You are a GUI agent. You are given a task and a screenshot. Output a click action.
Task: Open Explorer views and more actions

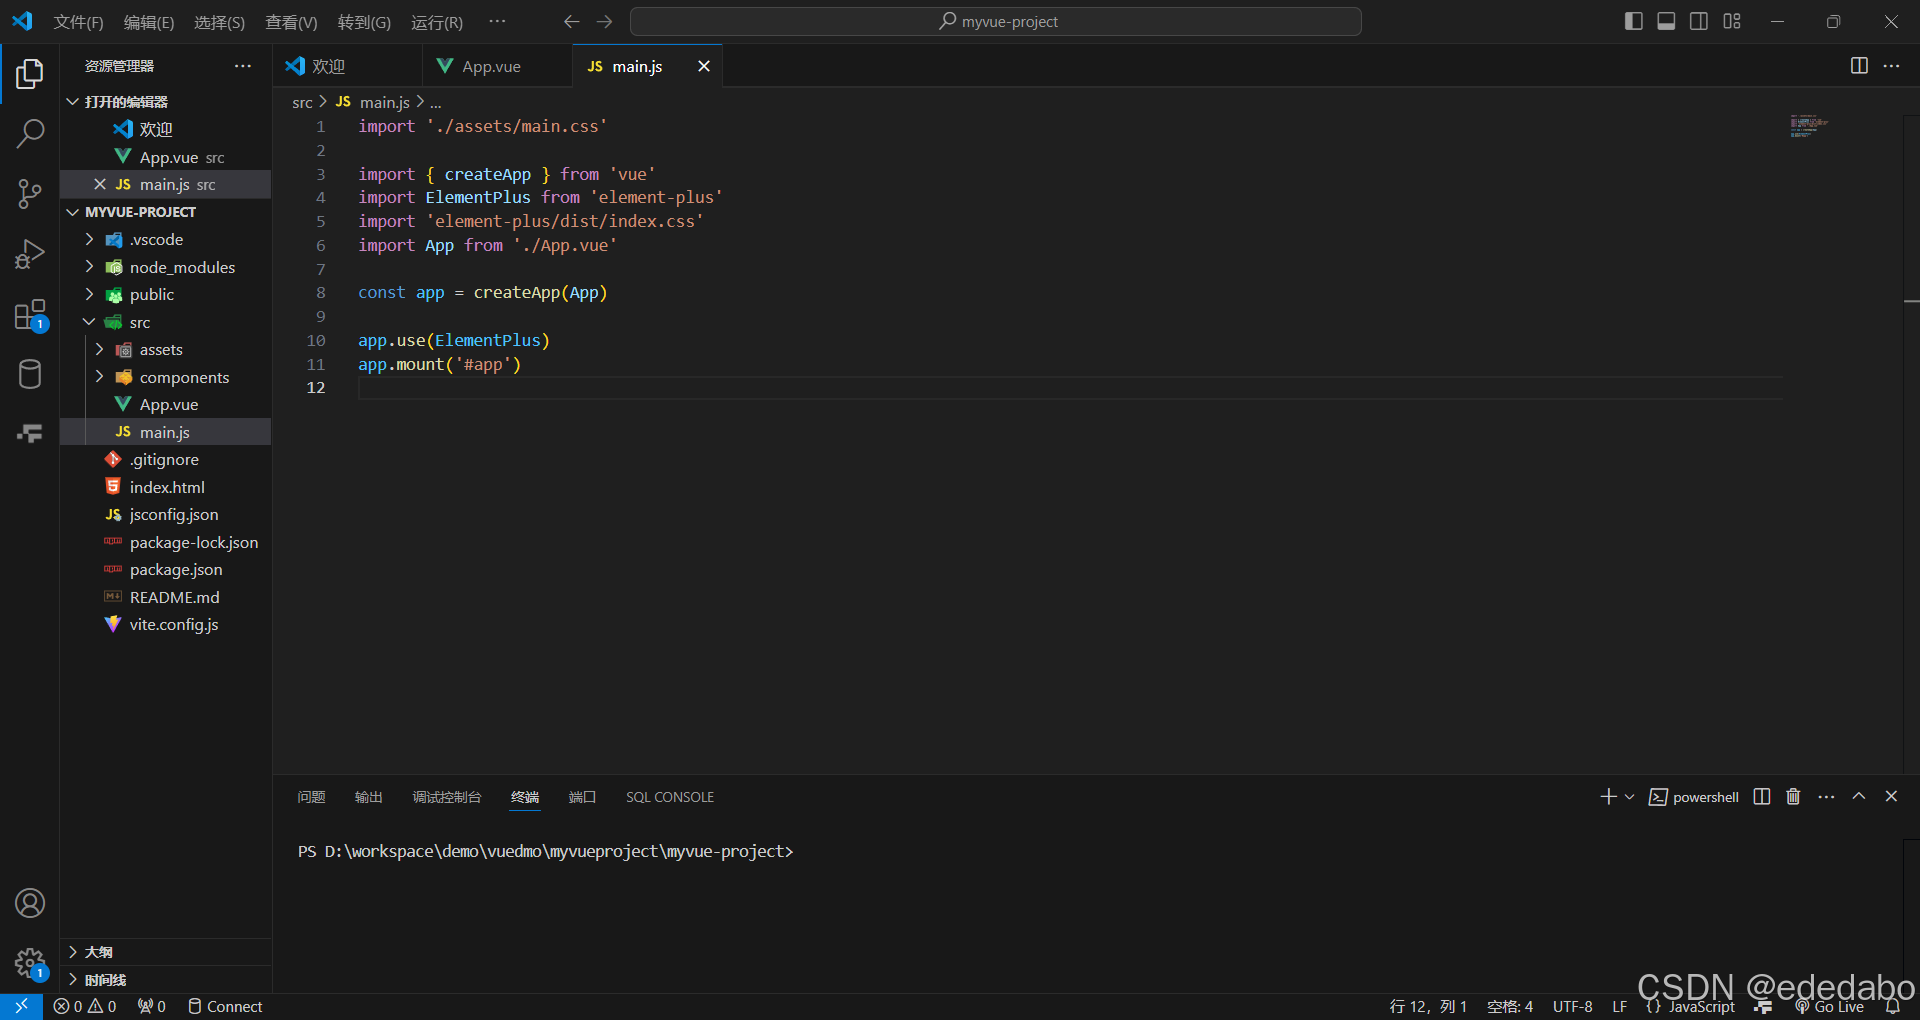[243, 66]
